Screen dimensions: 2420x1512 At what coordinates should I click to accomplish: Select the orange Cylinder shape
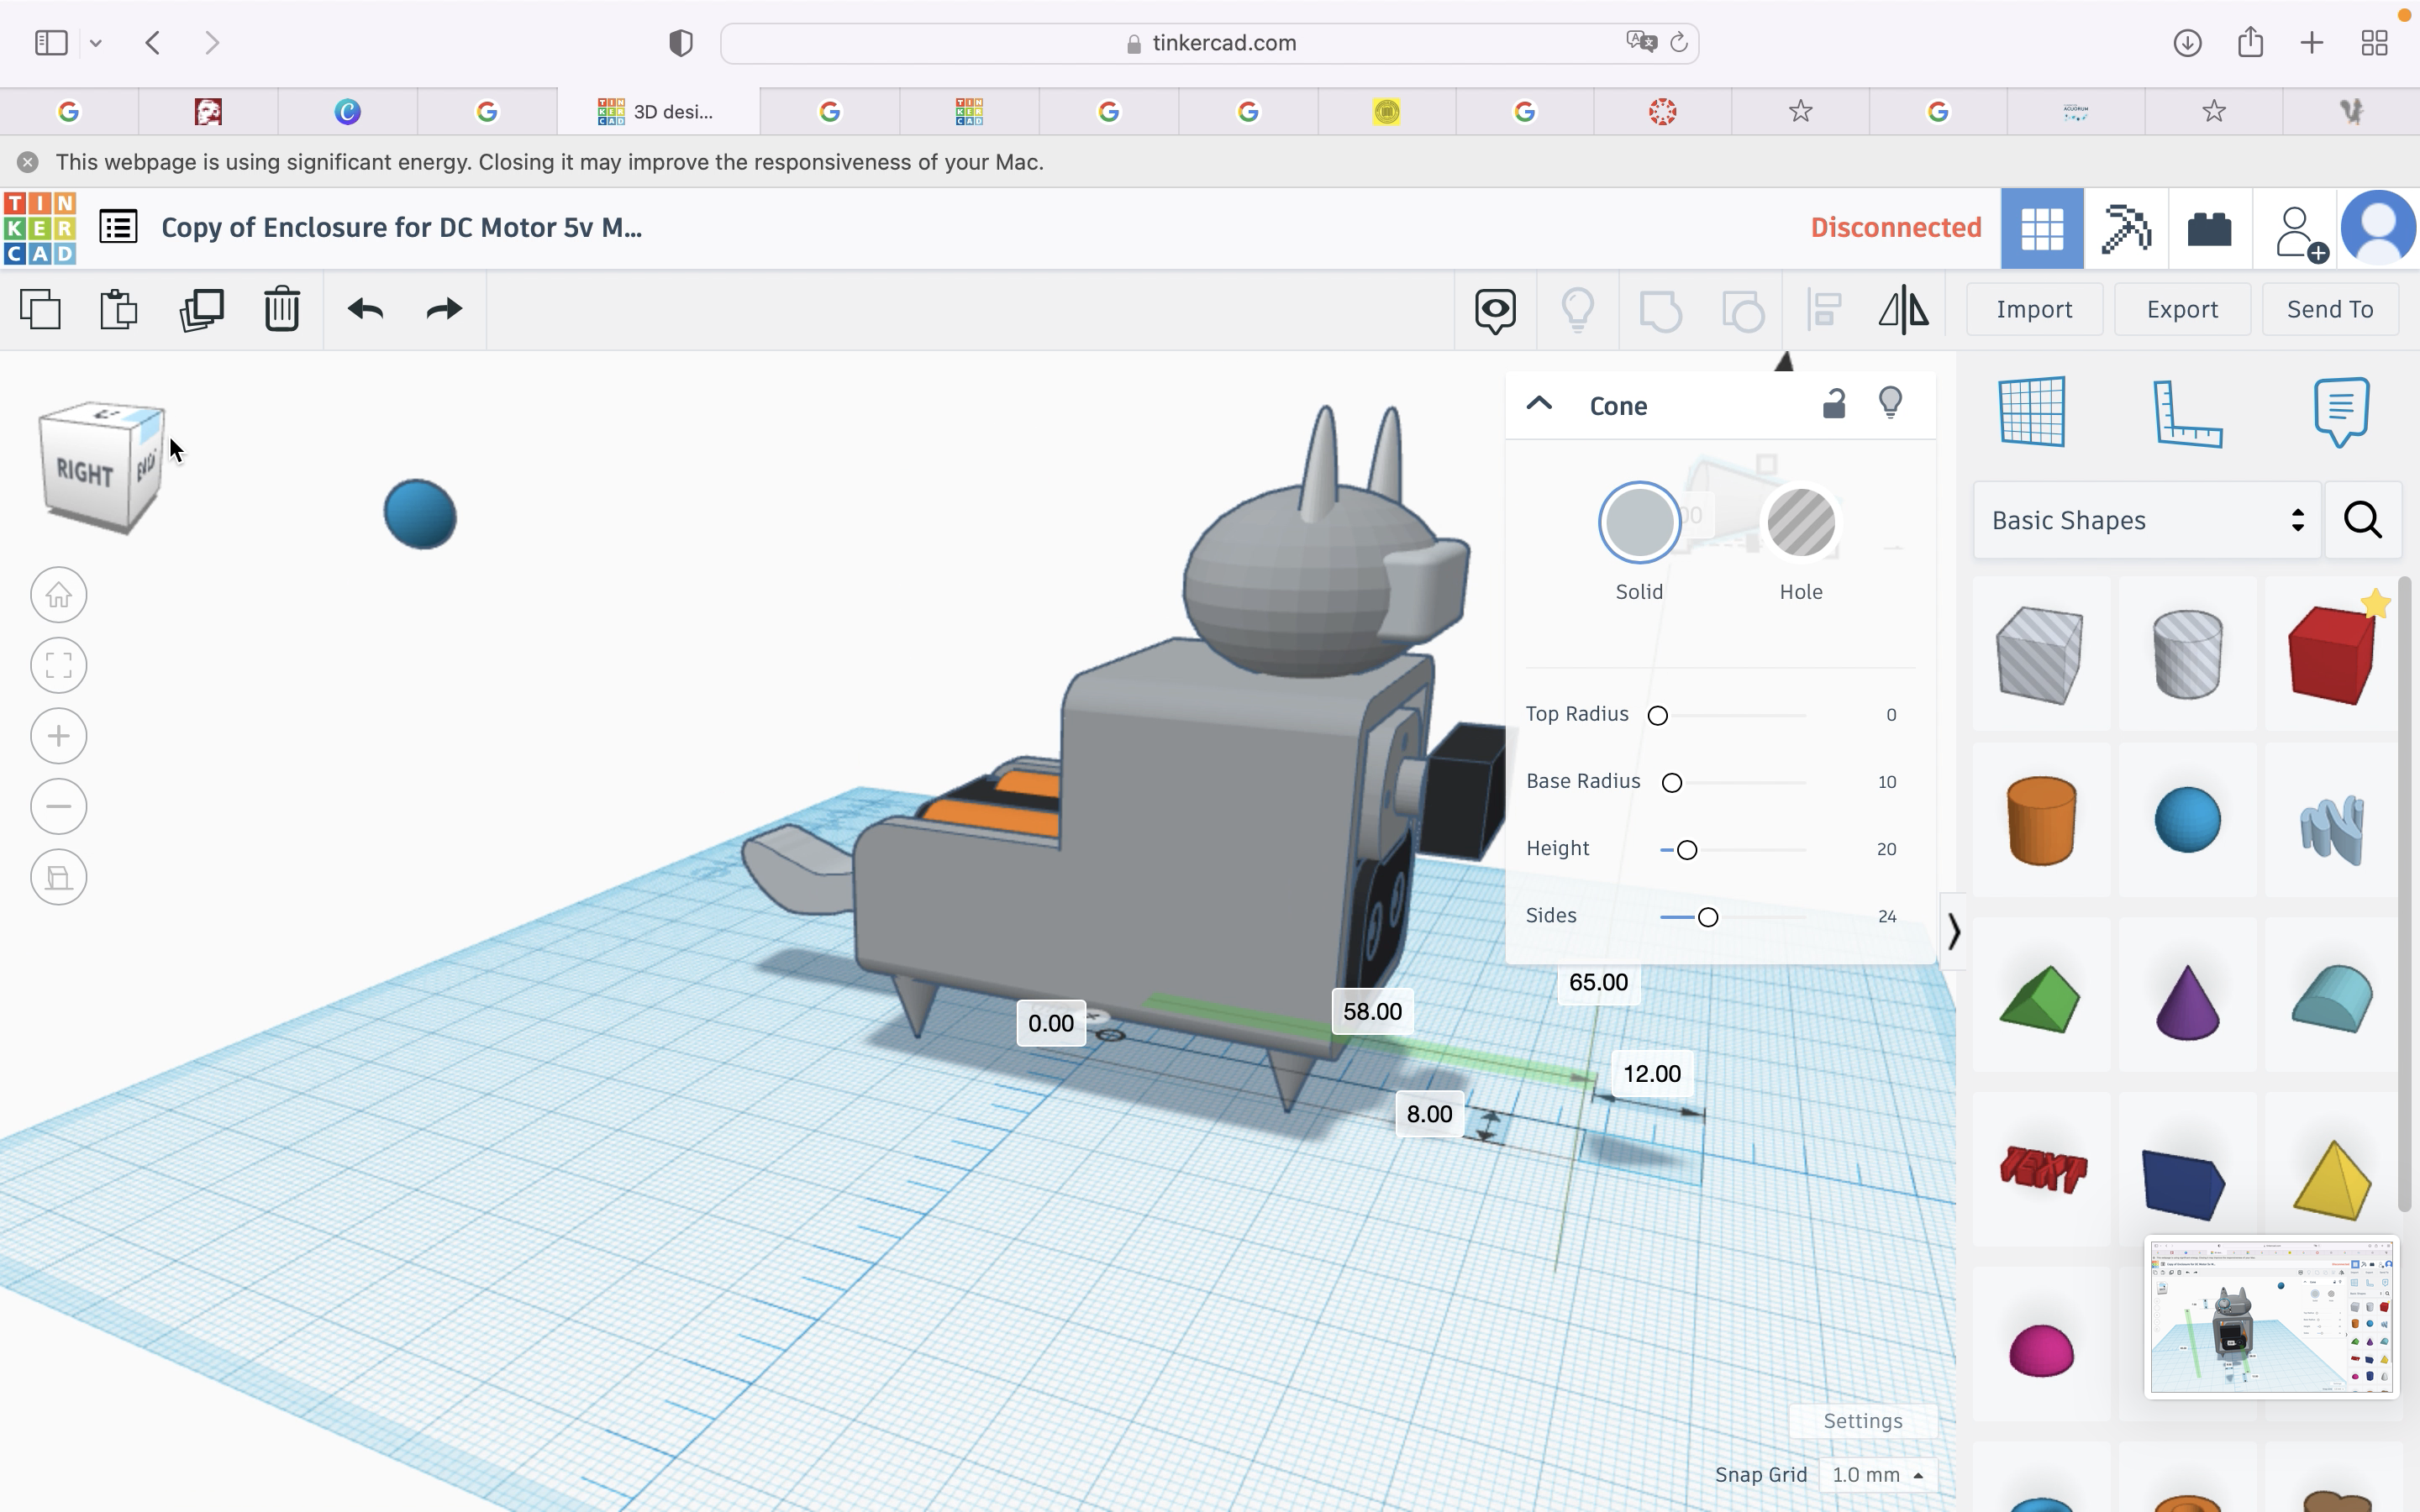point(2041,820)
